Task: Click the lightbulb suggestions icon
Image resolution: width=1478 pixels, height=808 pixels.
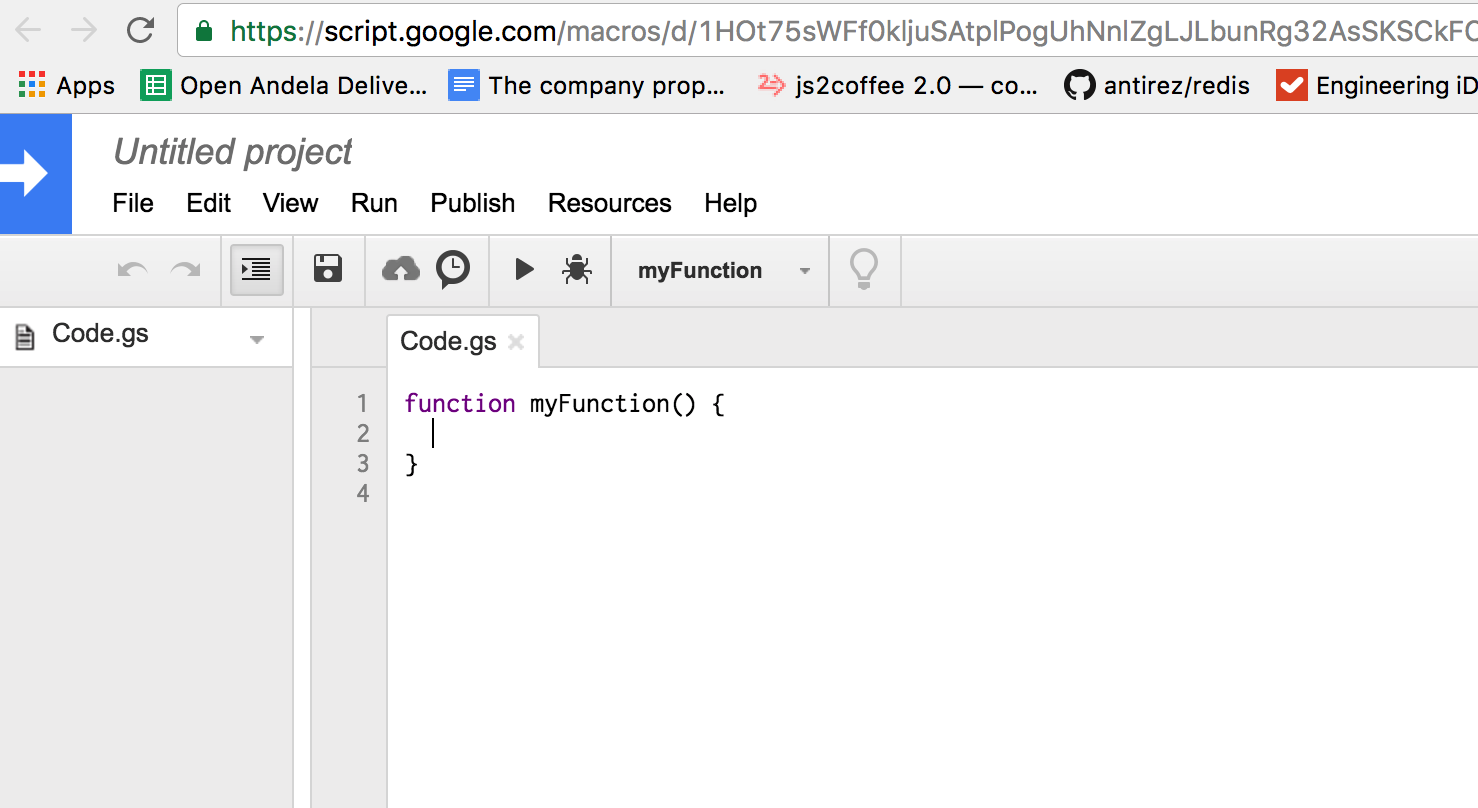Action: click(x=864, y=269)
